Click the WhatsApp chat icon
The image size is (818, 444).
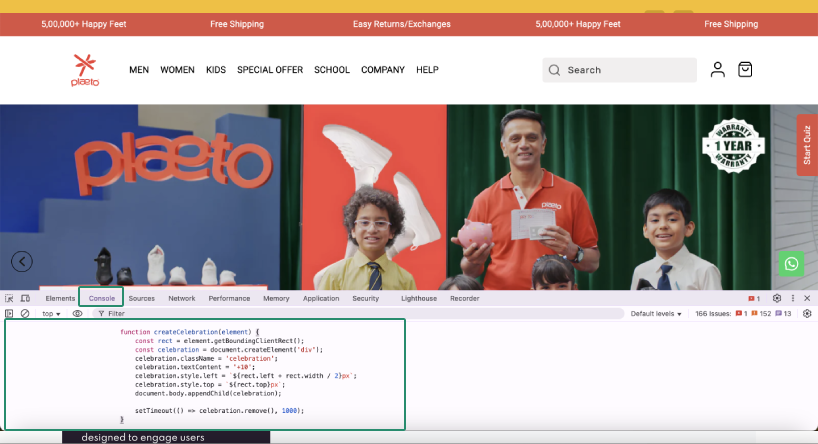pos(792,264)
